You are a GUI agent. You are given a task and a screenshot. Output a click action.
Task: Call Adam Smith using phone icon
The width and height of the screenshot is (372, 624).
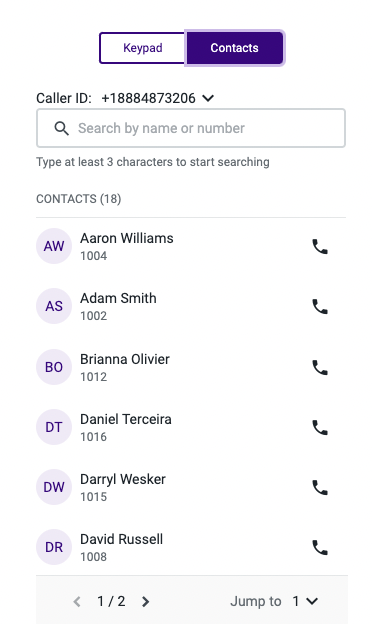(x=320, y=307)
